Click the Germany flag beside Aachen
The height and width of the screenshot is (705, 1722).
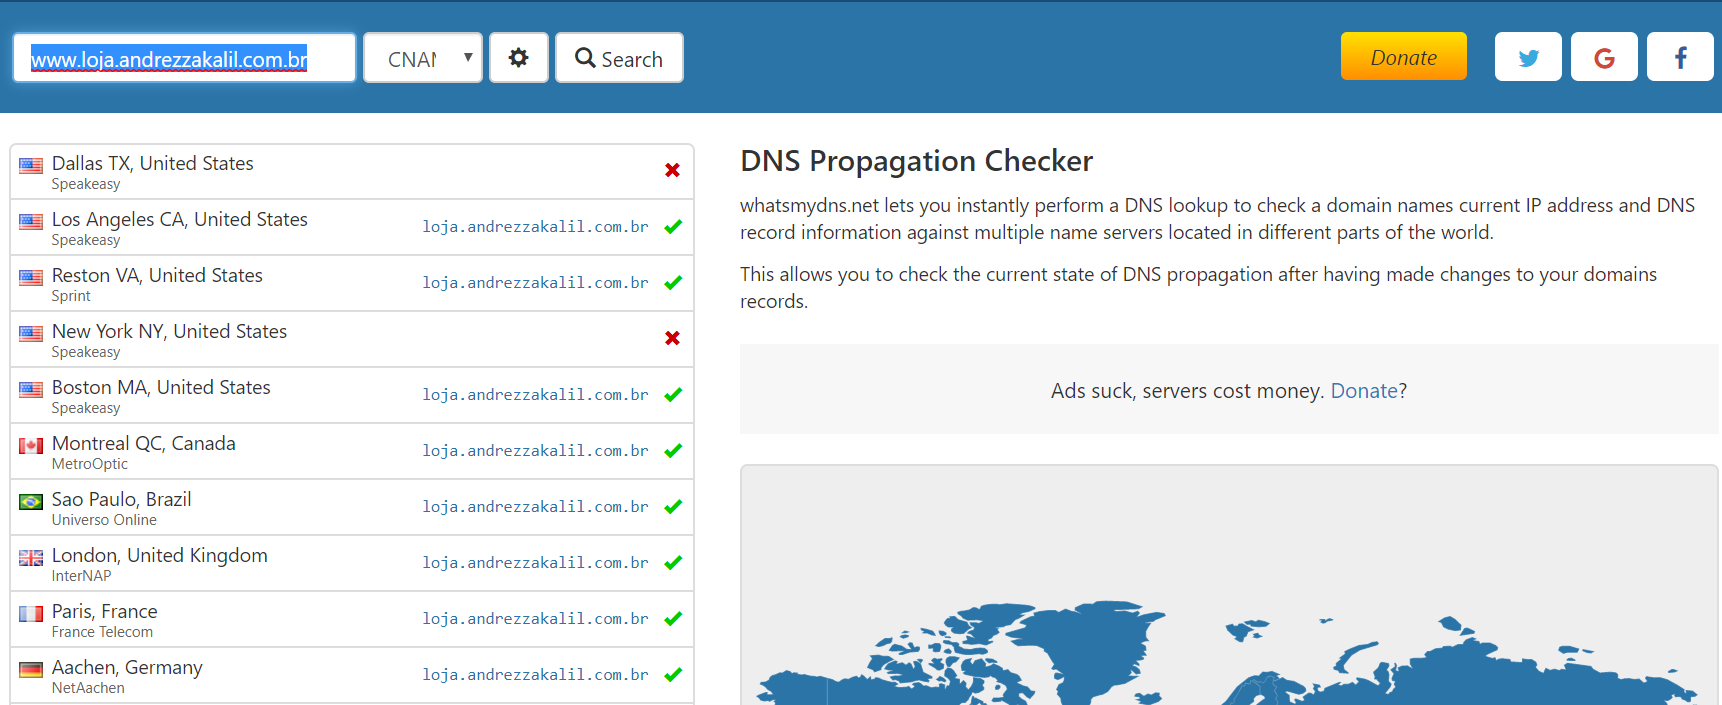(x=31, y=669)
